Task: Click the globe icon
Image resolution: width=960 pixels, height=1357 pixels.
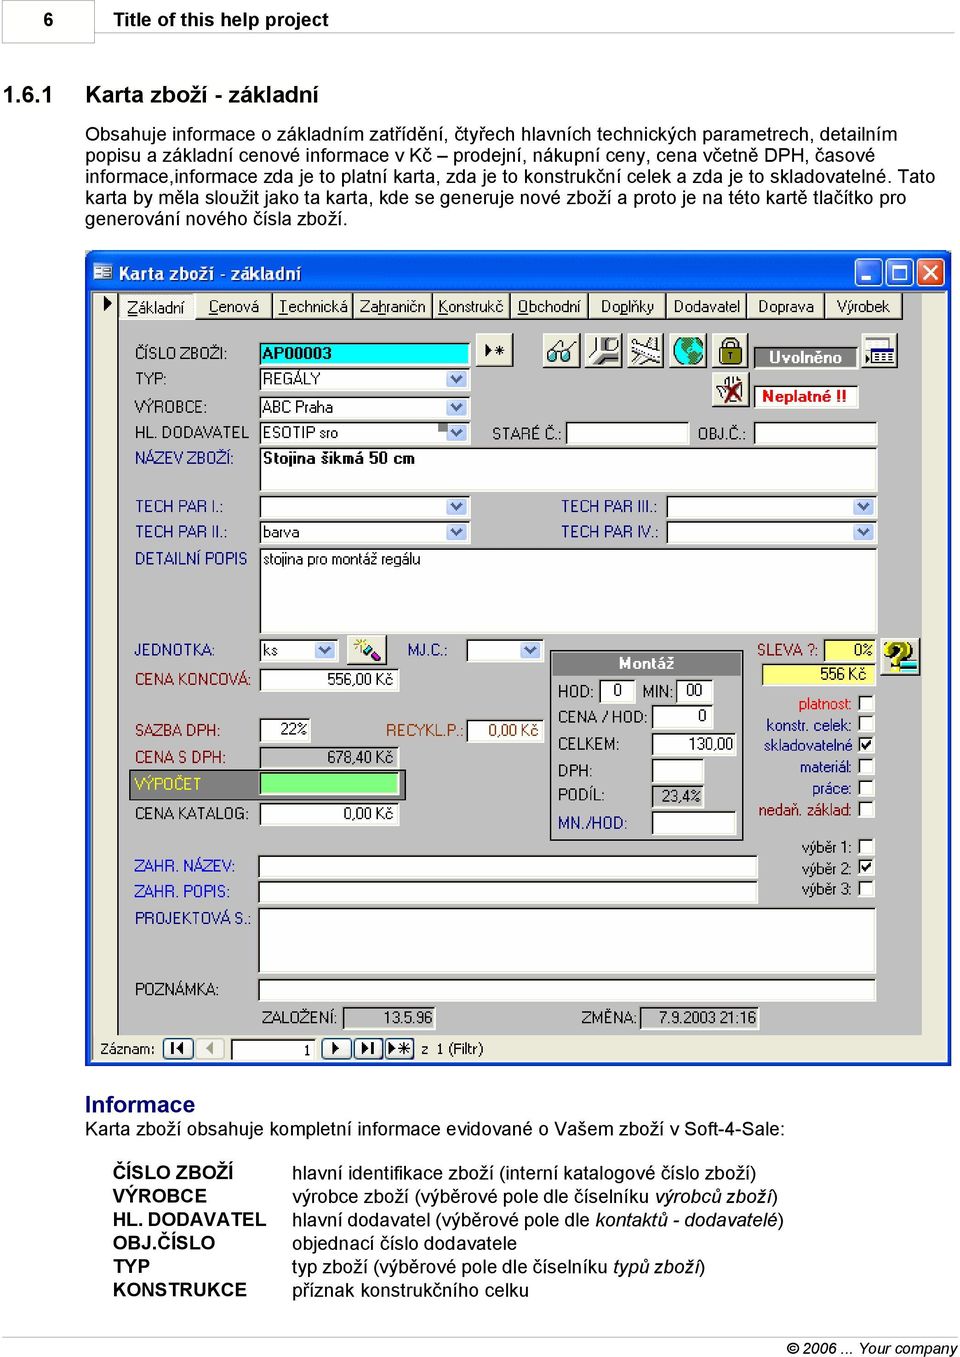Action: pos(688,351)
